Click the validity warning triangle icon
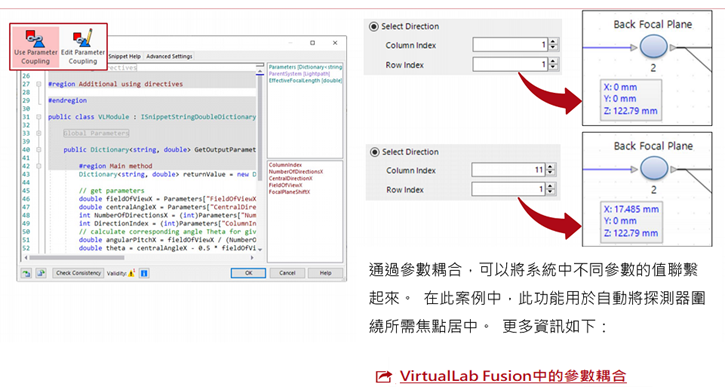The height and width of the screenshot is (390, 725). click(x=132, y=273)
